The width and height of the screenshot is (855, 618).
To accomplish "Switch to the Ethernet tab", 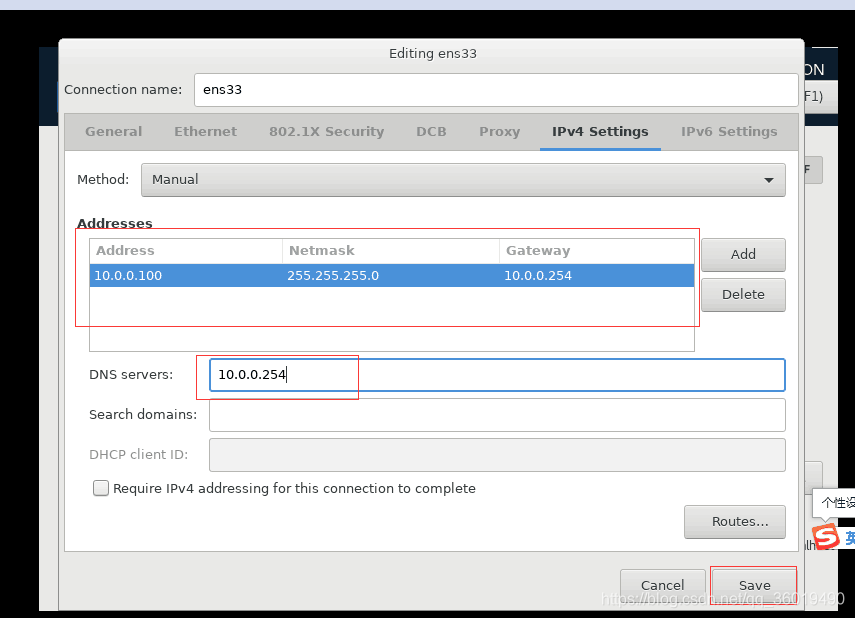I will pos(206,132).
